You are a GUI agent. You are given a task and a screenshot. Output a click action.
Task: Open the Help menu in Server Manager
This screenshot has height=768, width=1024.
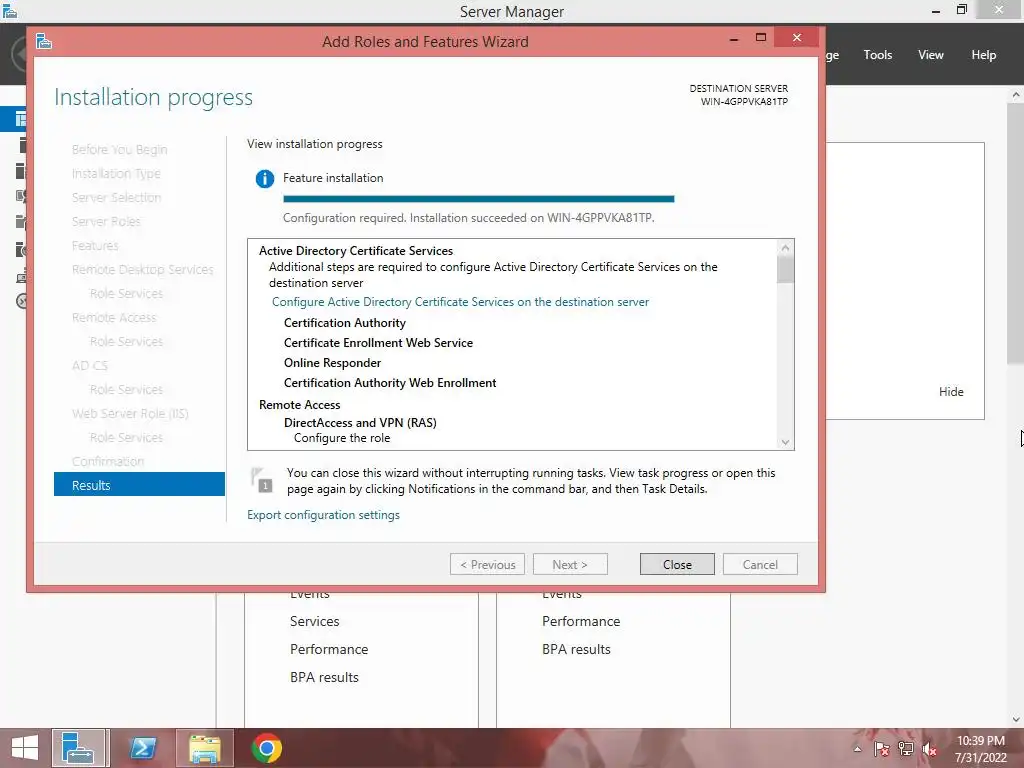tap(983, 55)
